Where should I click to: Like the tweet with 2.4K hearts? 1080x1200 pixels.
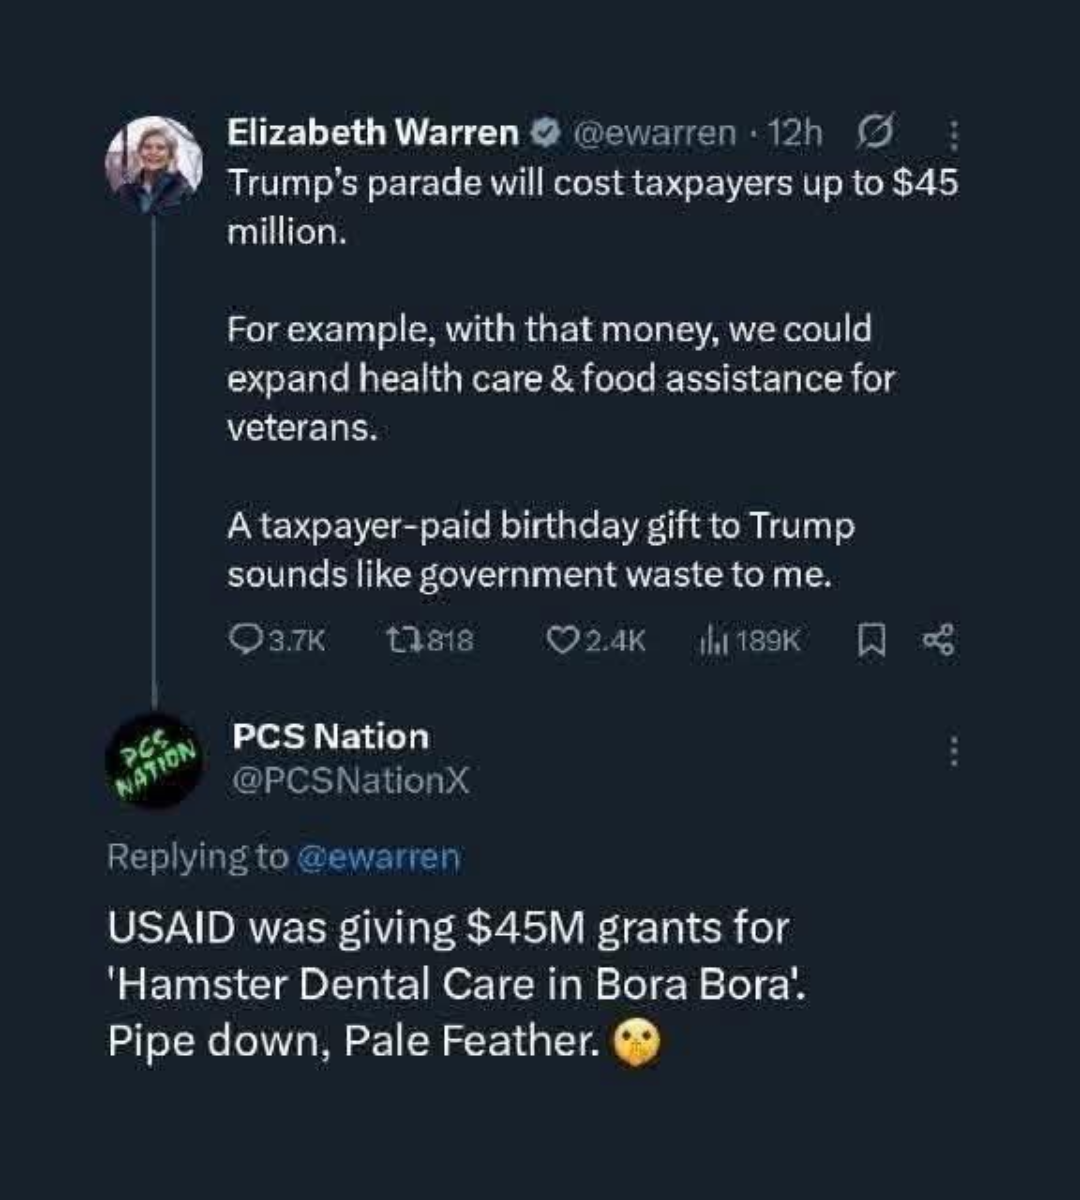tap(559, 640)
